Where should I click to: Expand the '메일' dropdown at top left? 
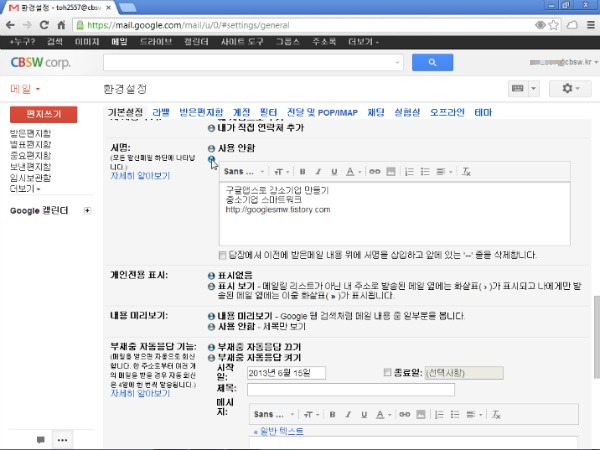(x=25, y=89)
